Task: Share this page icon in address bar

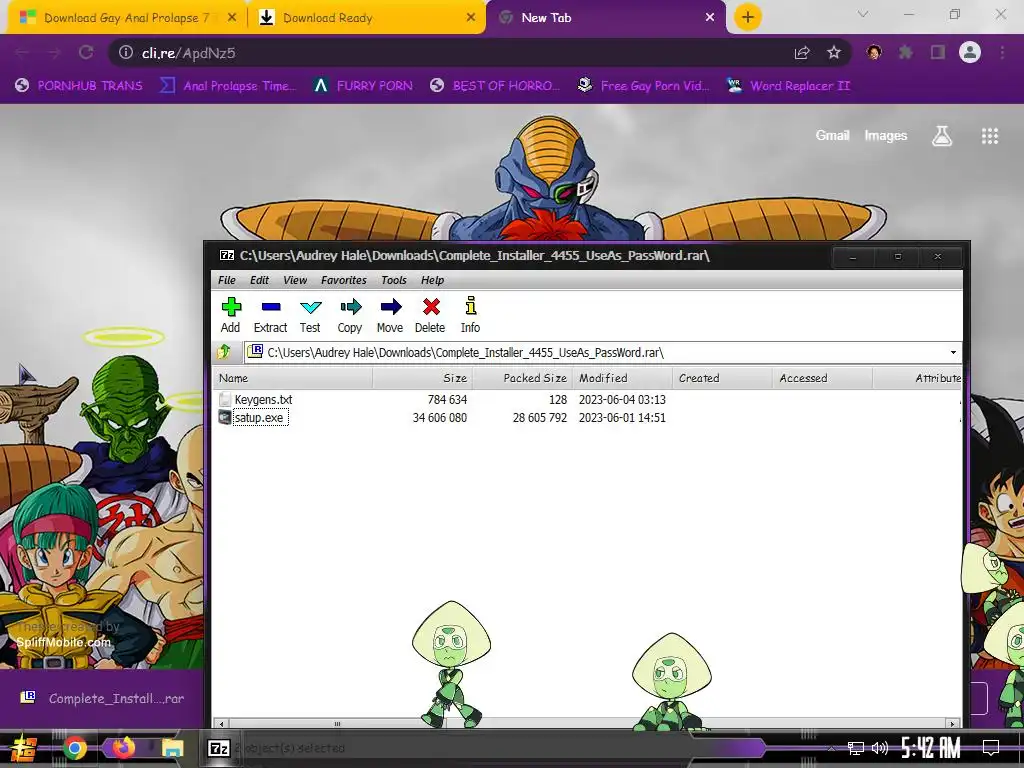Action: [x=802, y=53]
